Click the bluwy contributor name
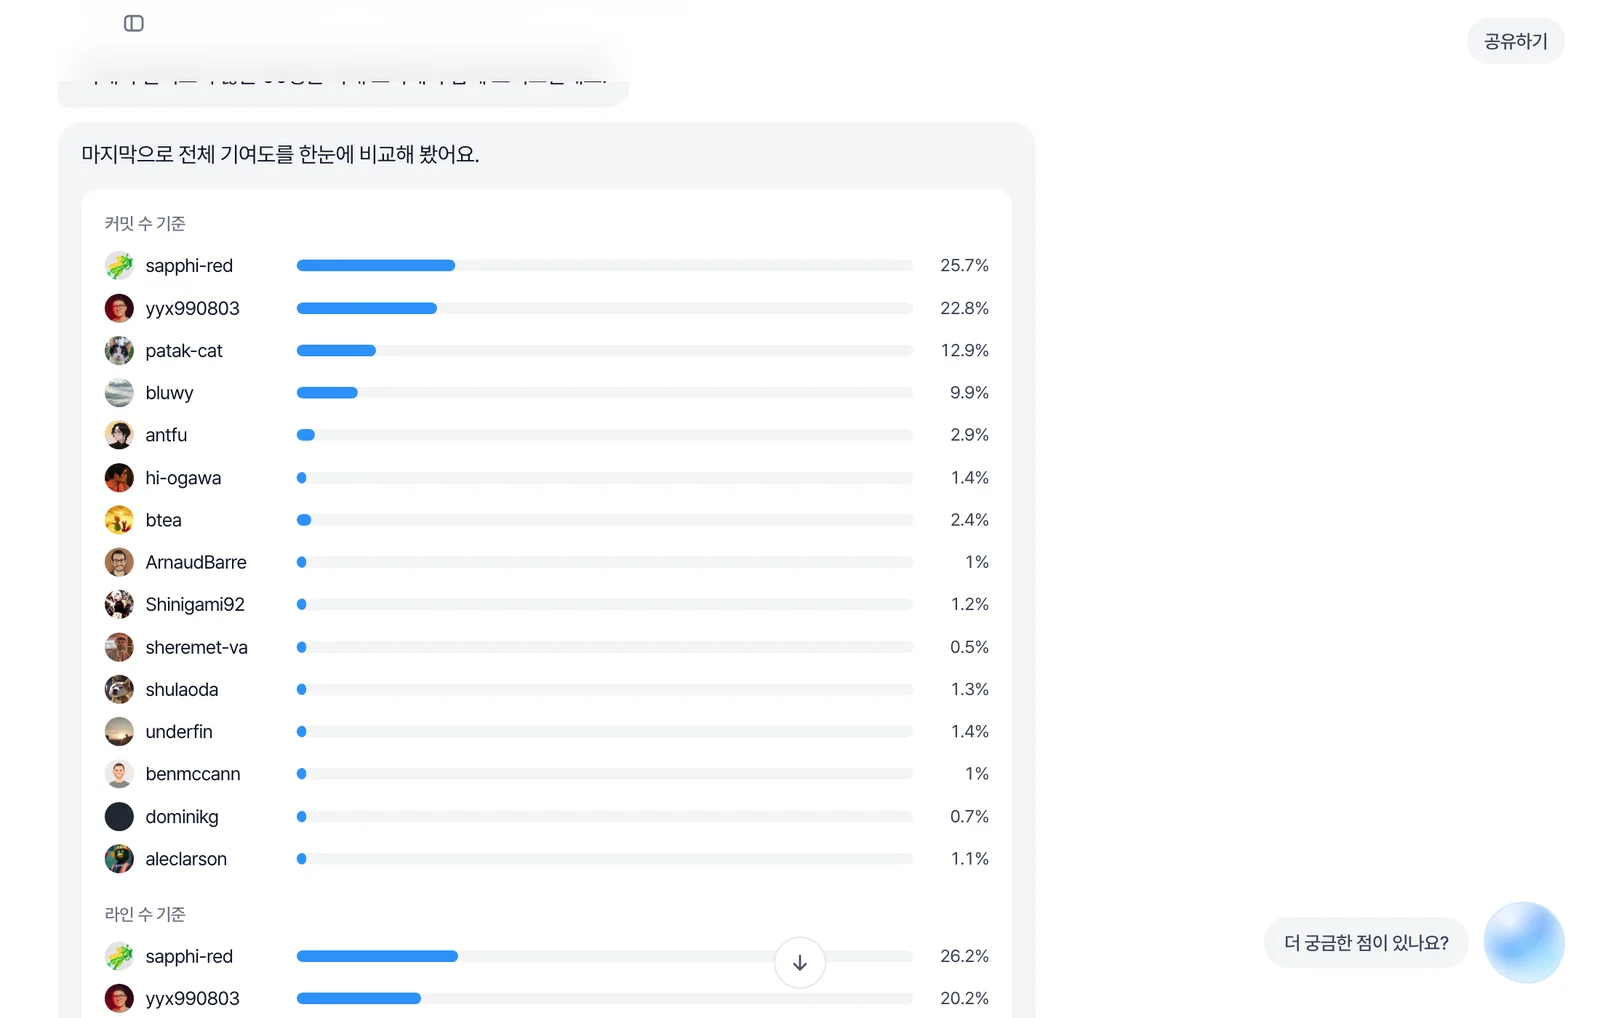 coord(169,393)
